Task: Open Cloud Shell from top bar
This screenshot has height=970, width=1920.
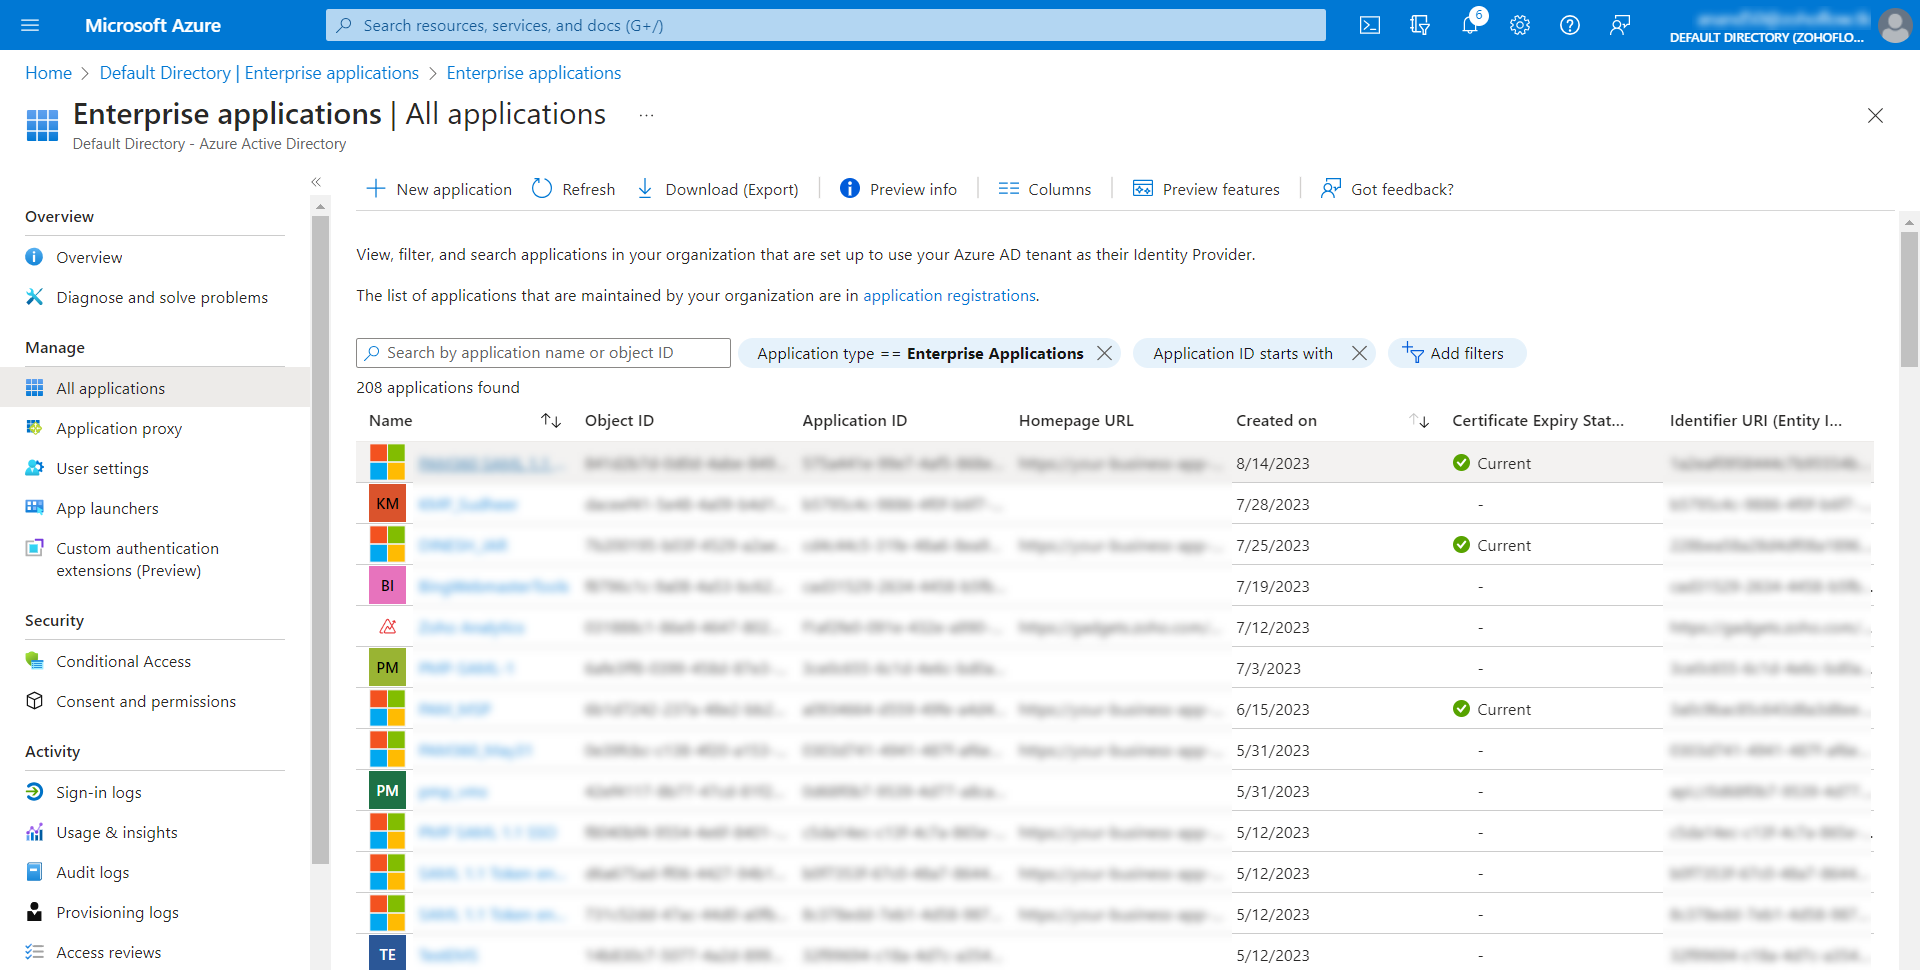Action: (1370, 25)
